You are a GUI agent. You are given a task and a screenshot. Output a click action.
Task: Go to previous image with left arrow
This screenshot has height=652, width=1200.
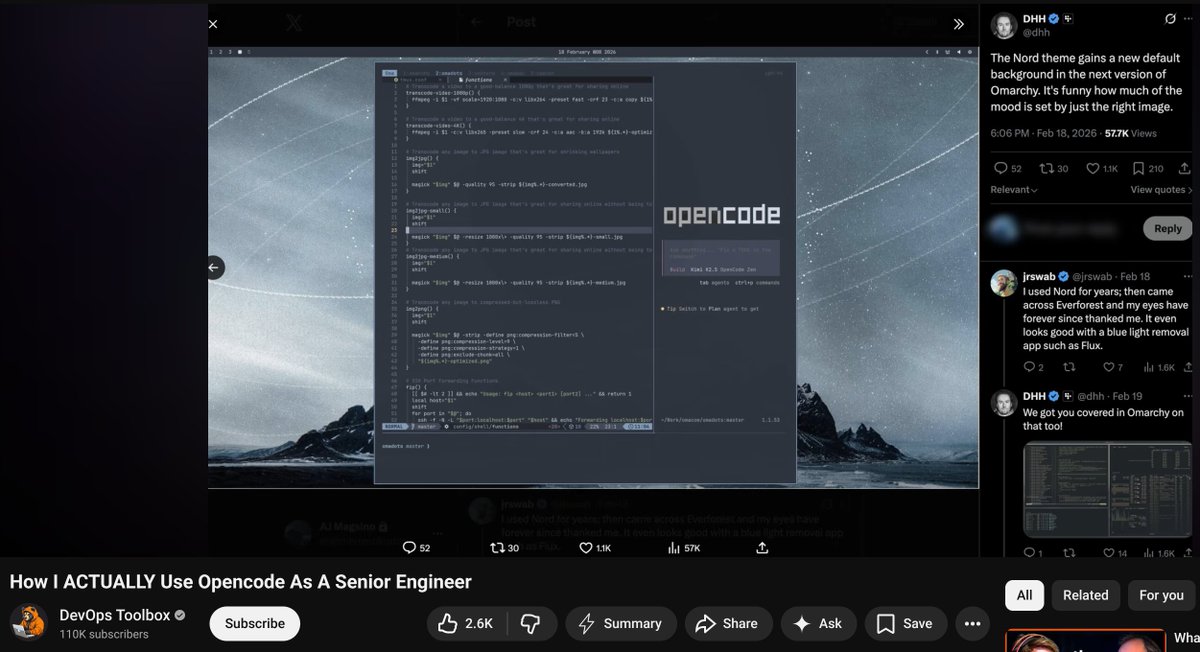(215, 267)
